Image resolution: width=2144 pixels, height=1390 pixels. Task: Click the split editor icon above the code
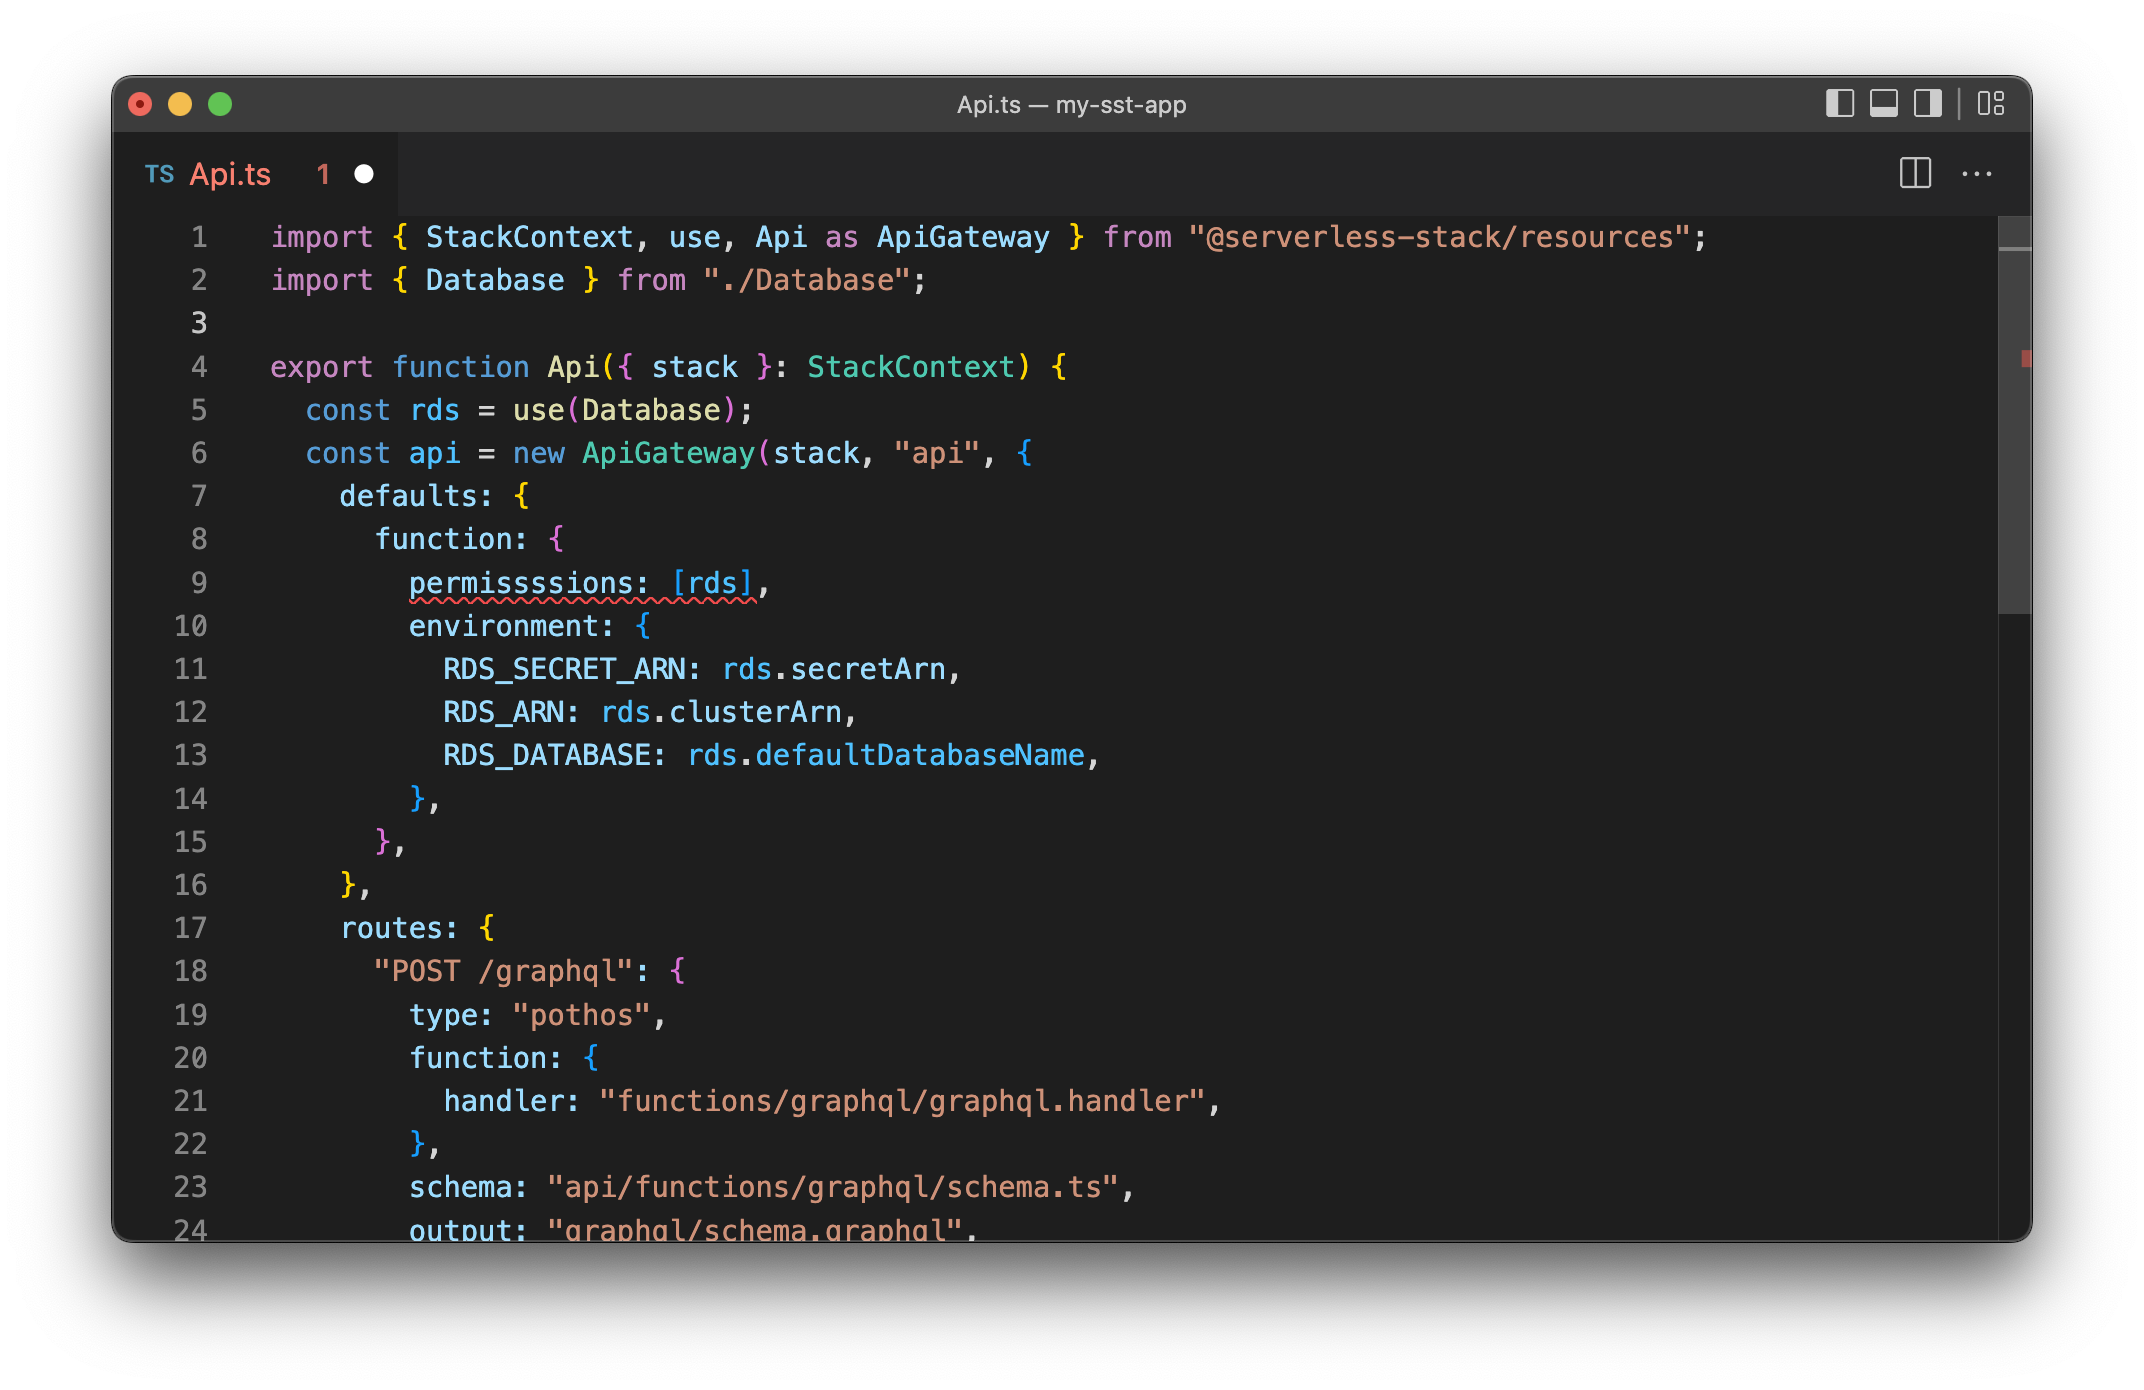coord(1915,174)
